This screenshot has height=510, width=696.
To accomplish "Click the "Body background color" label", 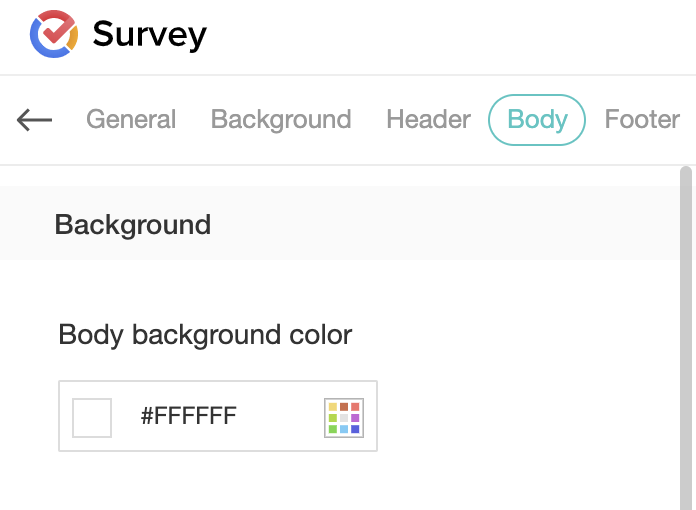I will [205, 334].
